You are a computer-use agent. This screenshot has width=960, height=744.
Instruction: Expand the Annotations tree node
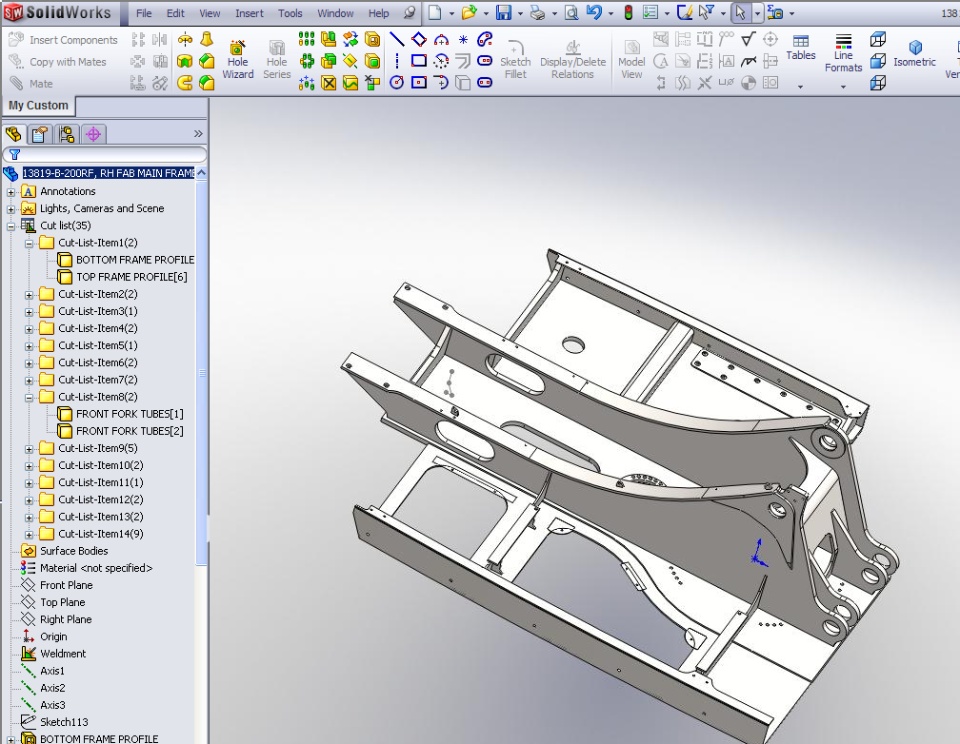click(10, 192)
